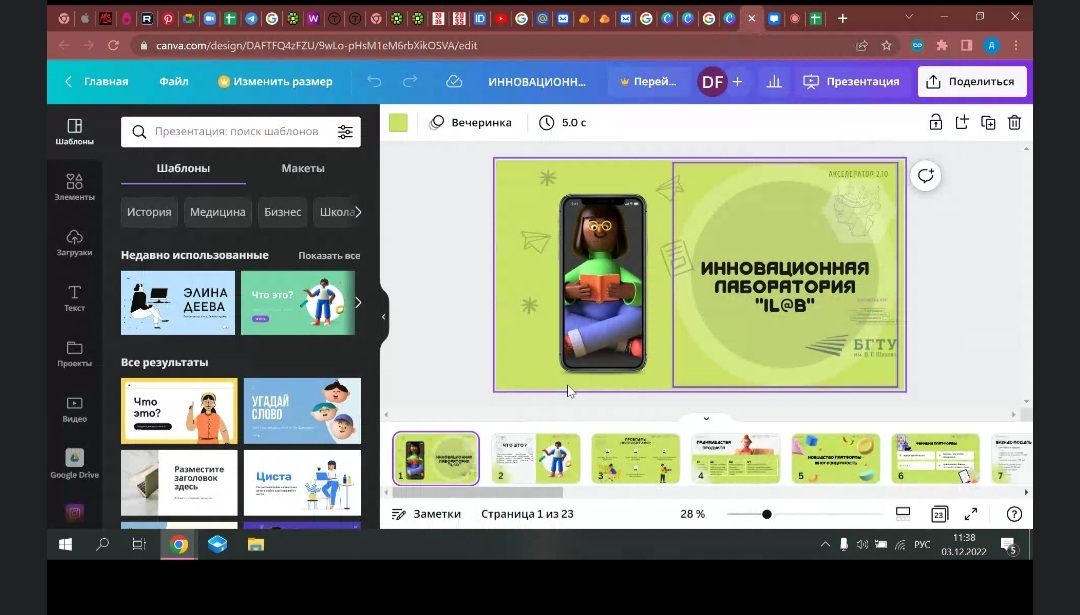
Task: Open Windows taskbar search
Action: [102, 544]
